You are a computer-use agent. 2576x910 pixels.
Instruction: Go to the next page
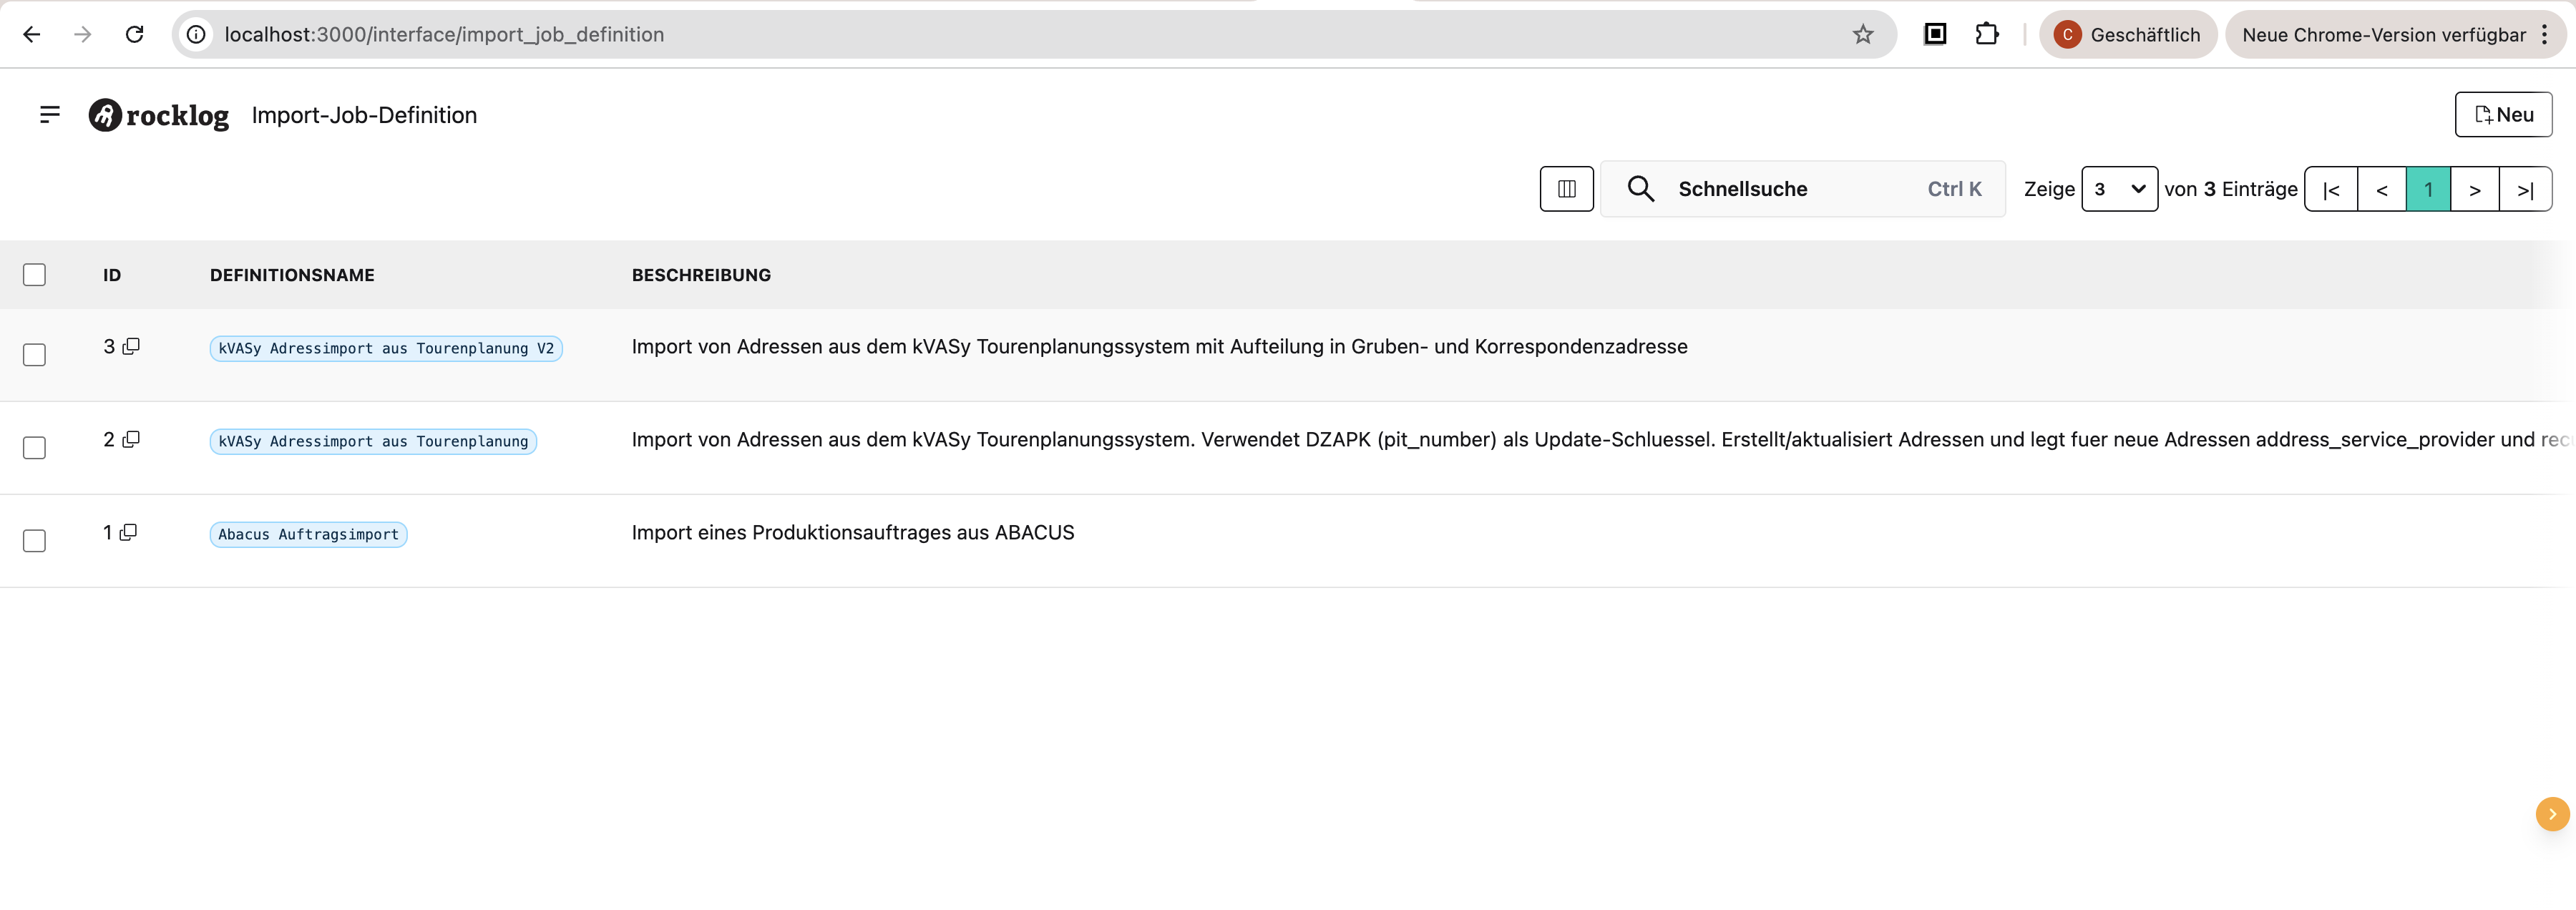point(2475,189)
